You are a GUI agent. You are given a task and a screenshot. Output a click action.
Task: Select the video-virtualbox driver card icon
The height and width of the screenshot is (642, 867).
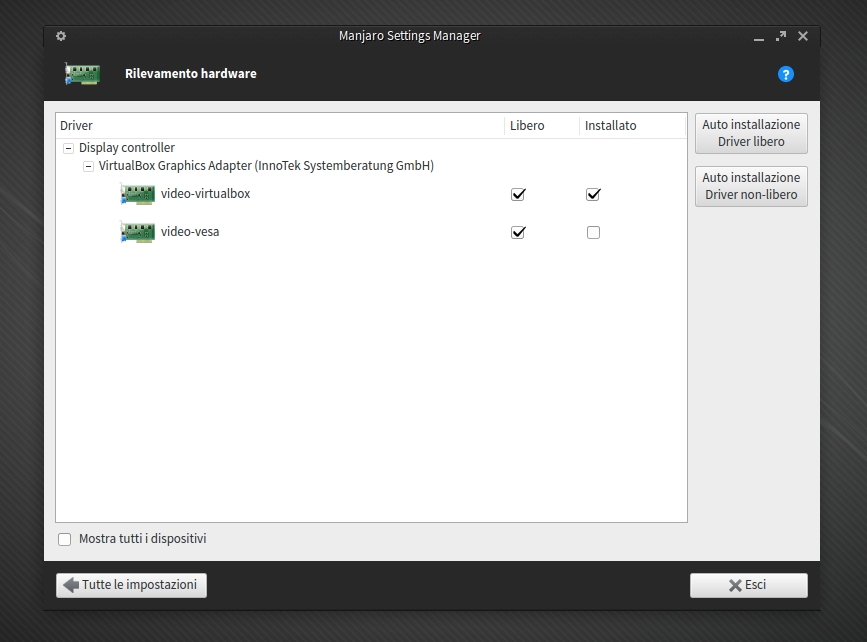(138, 194)
